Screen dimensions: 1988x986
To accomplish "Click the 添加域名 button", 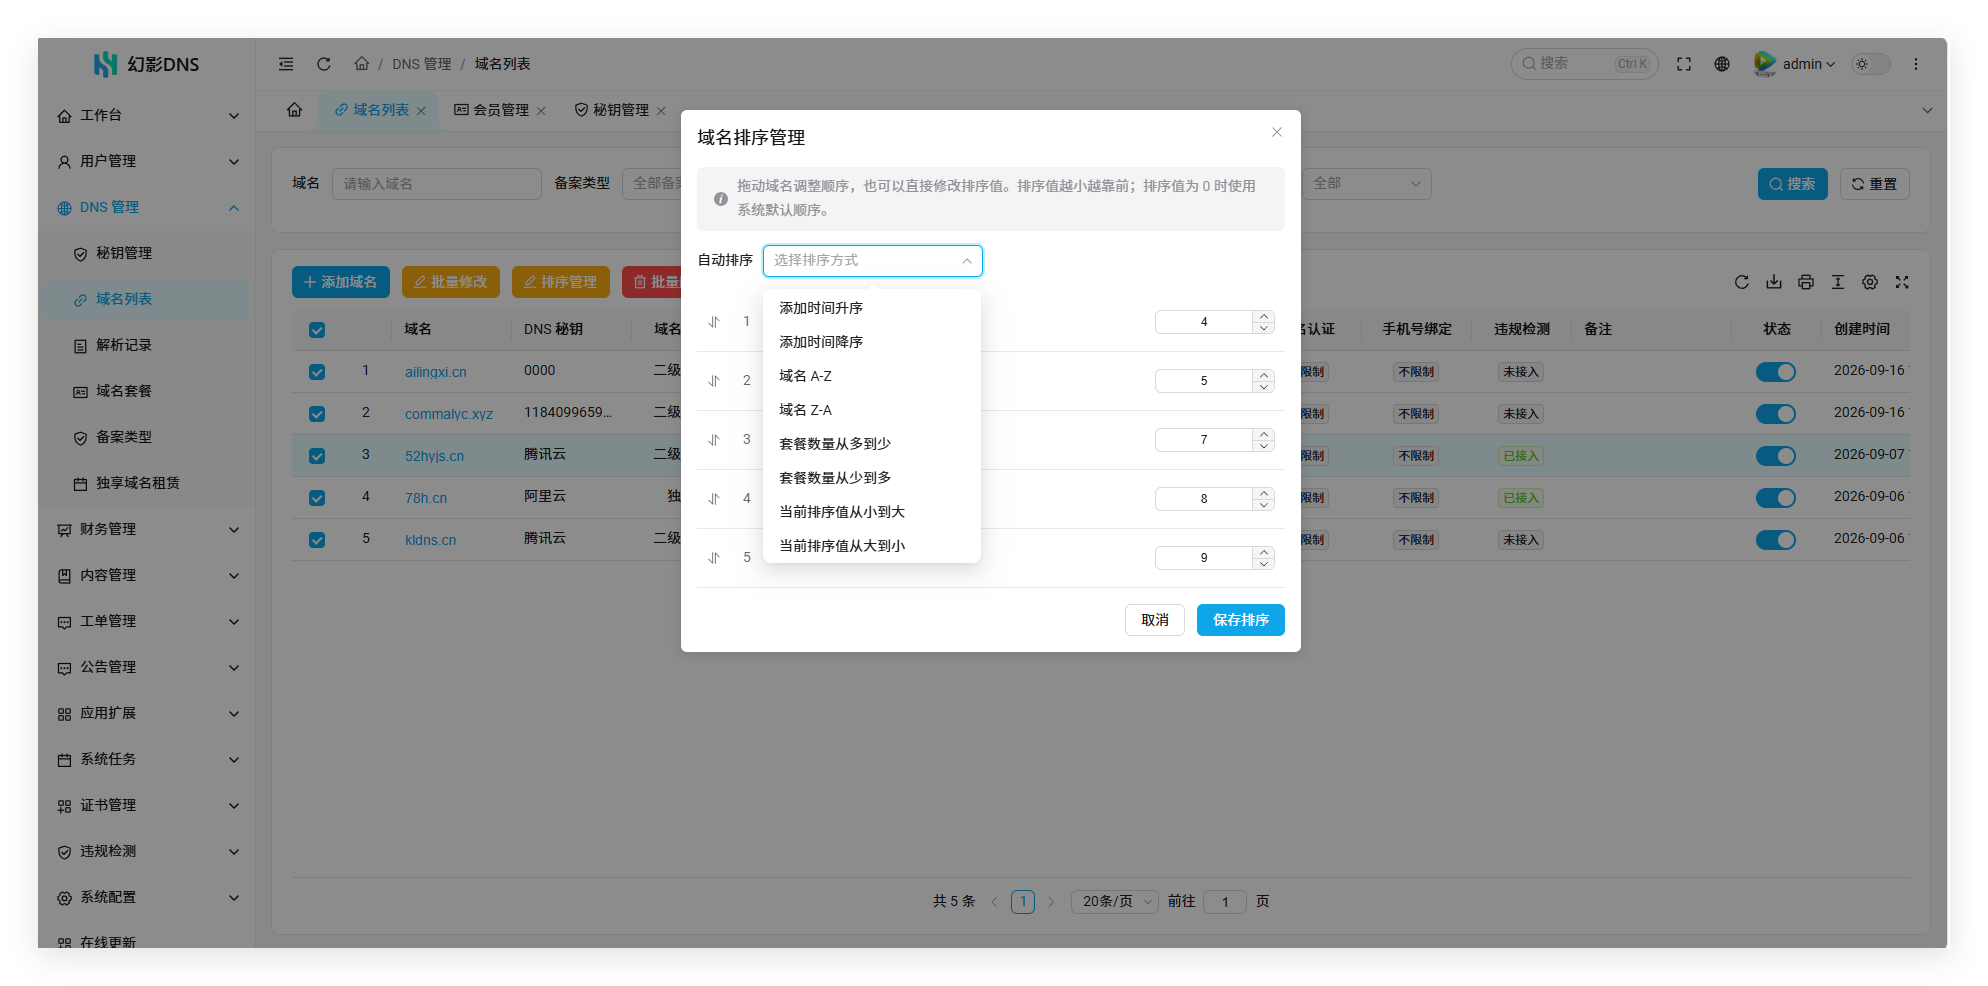I will [x=340, y=282].
